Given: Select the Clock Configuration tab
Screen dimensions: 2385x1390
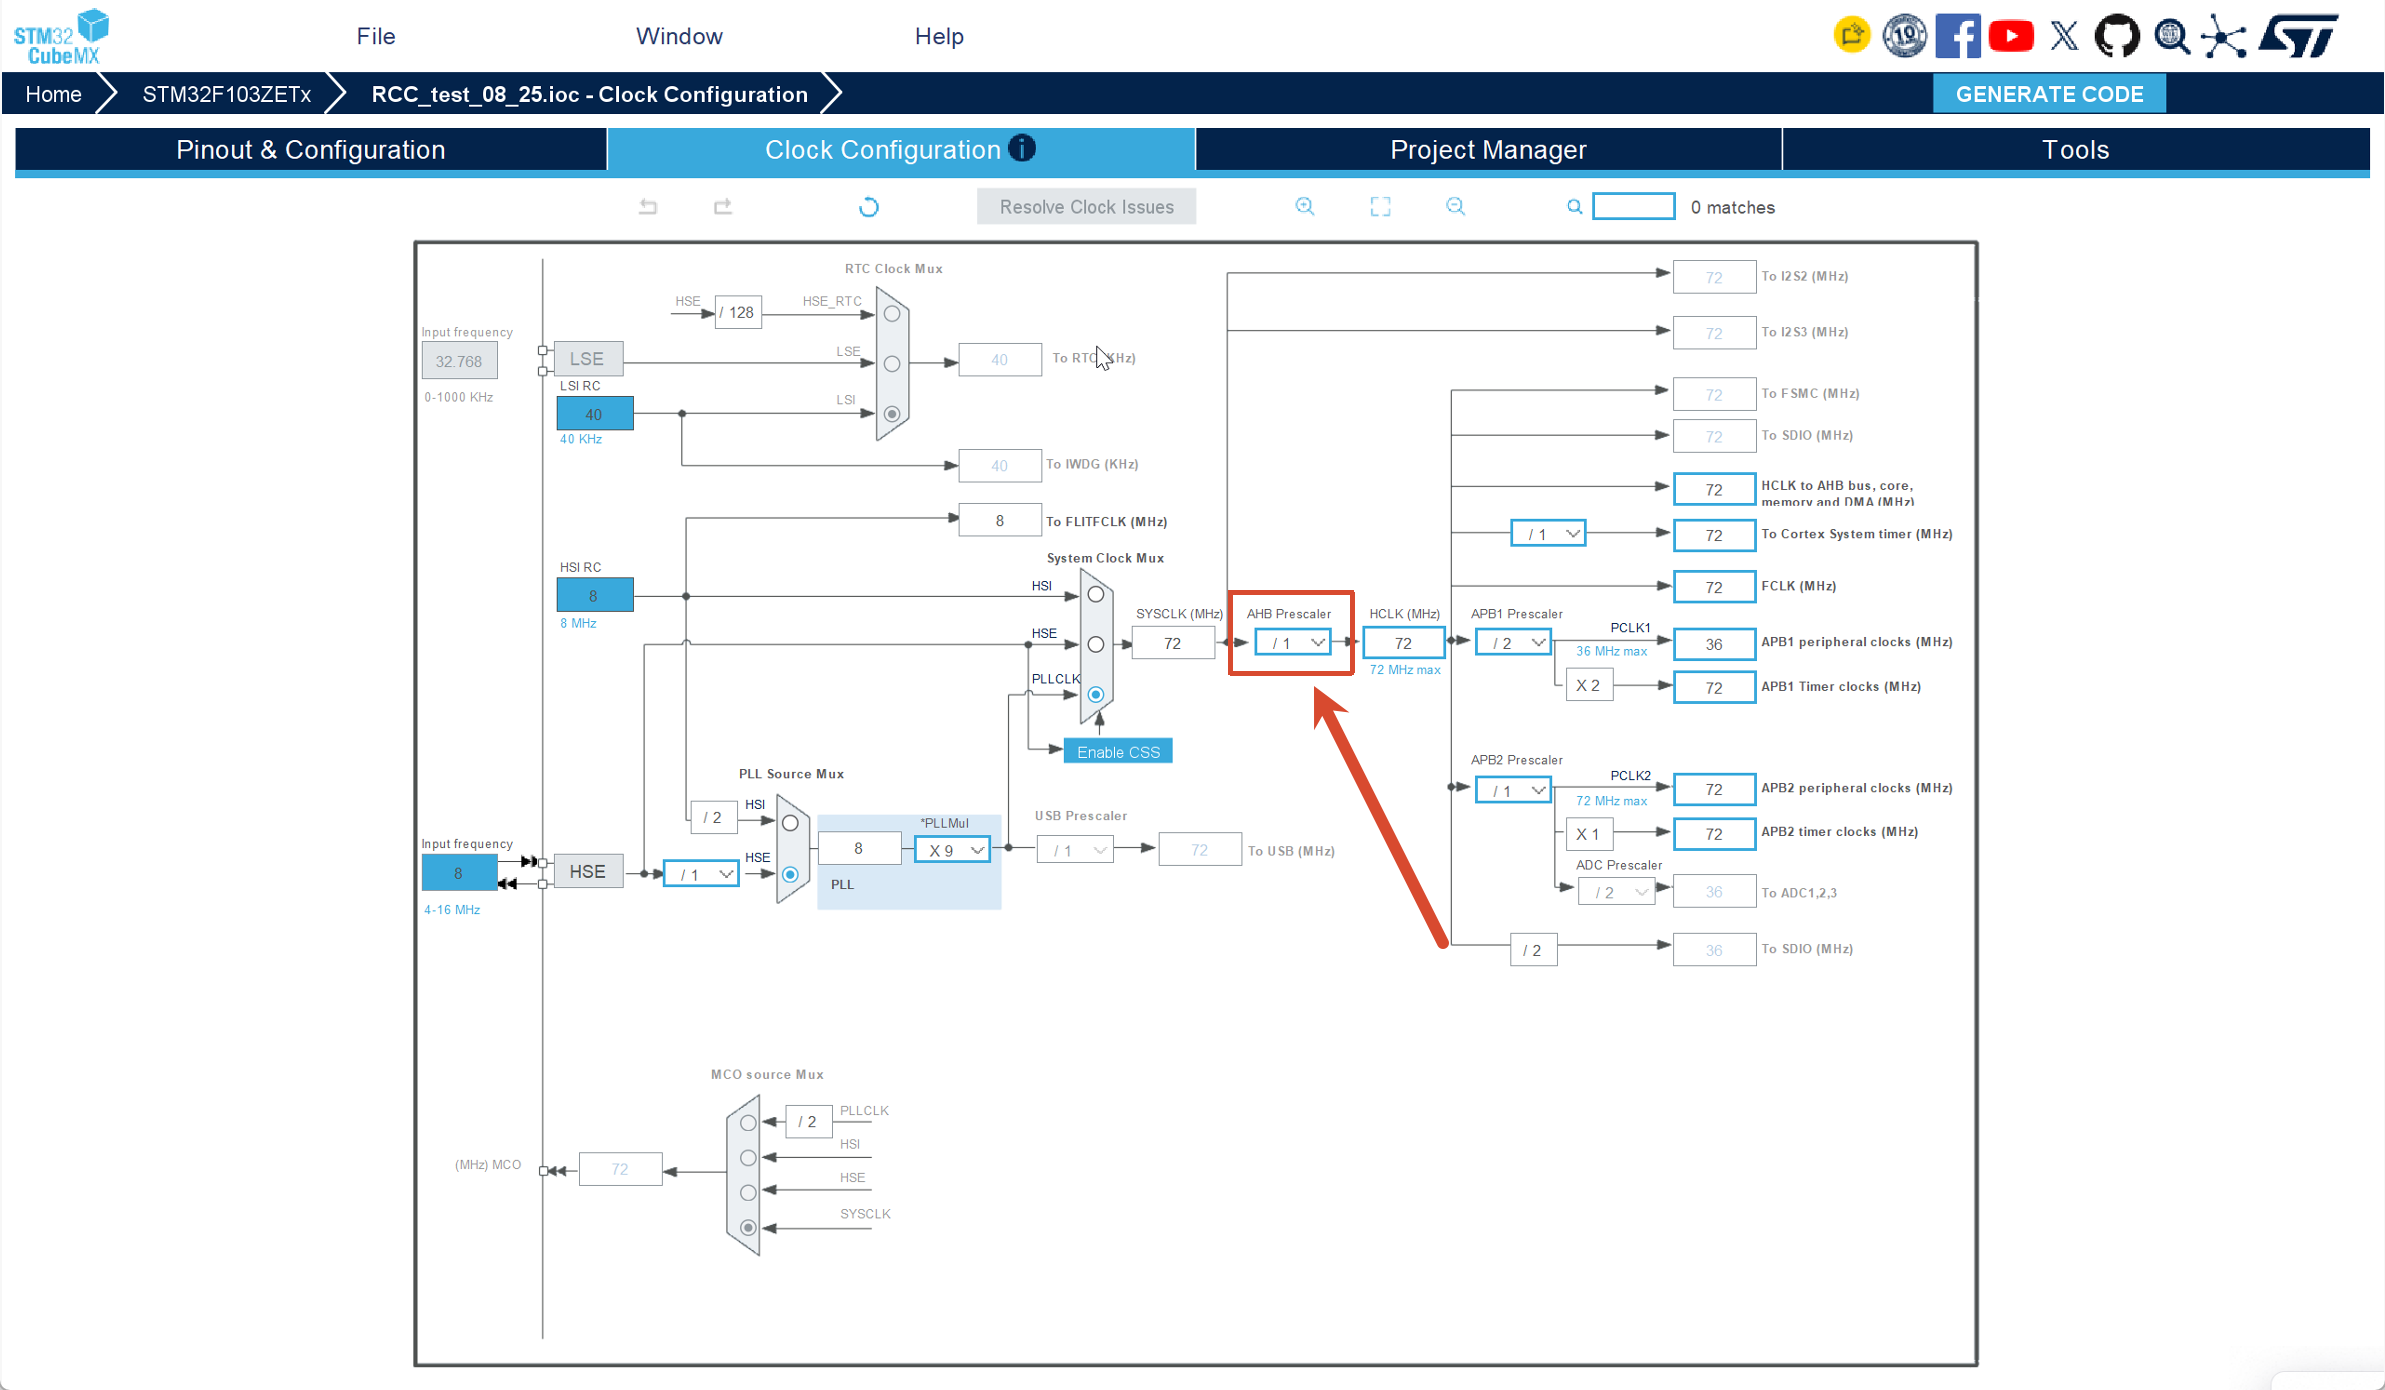Looking at the screenshot, I should coord(900,150).
